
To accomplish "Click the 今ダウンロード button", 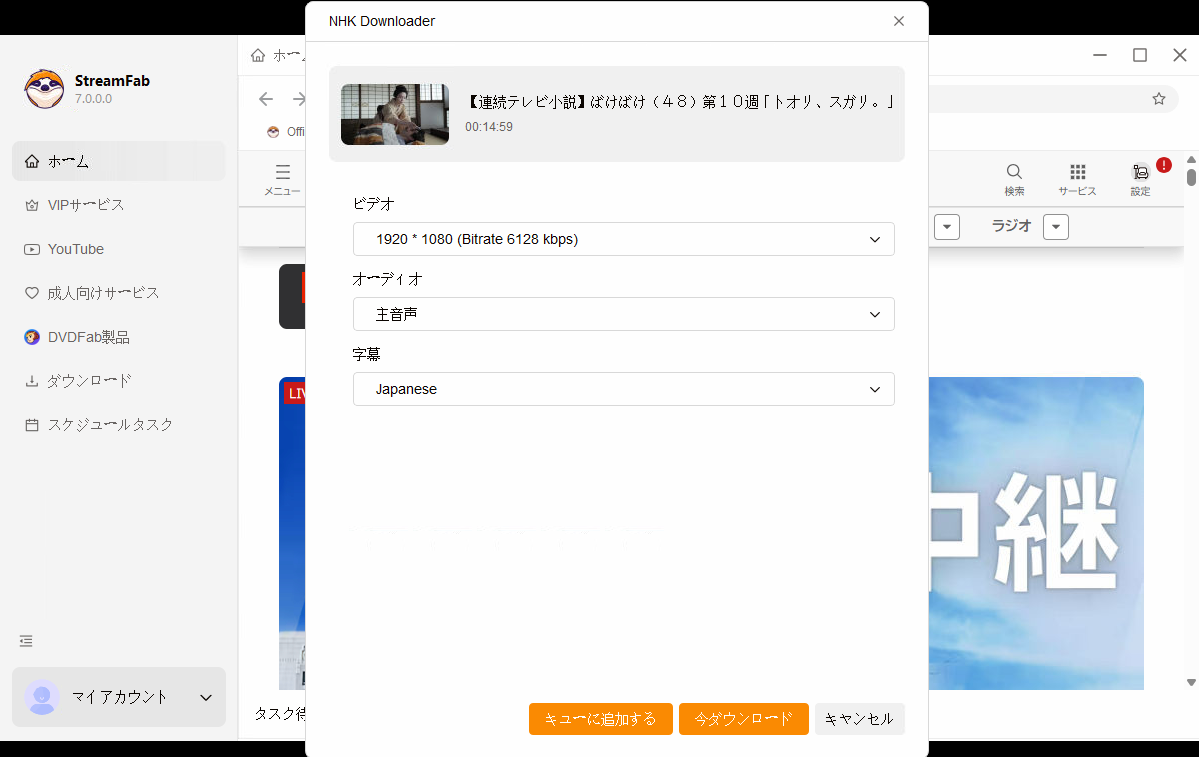I will coord(743,719).
